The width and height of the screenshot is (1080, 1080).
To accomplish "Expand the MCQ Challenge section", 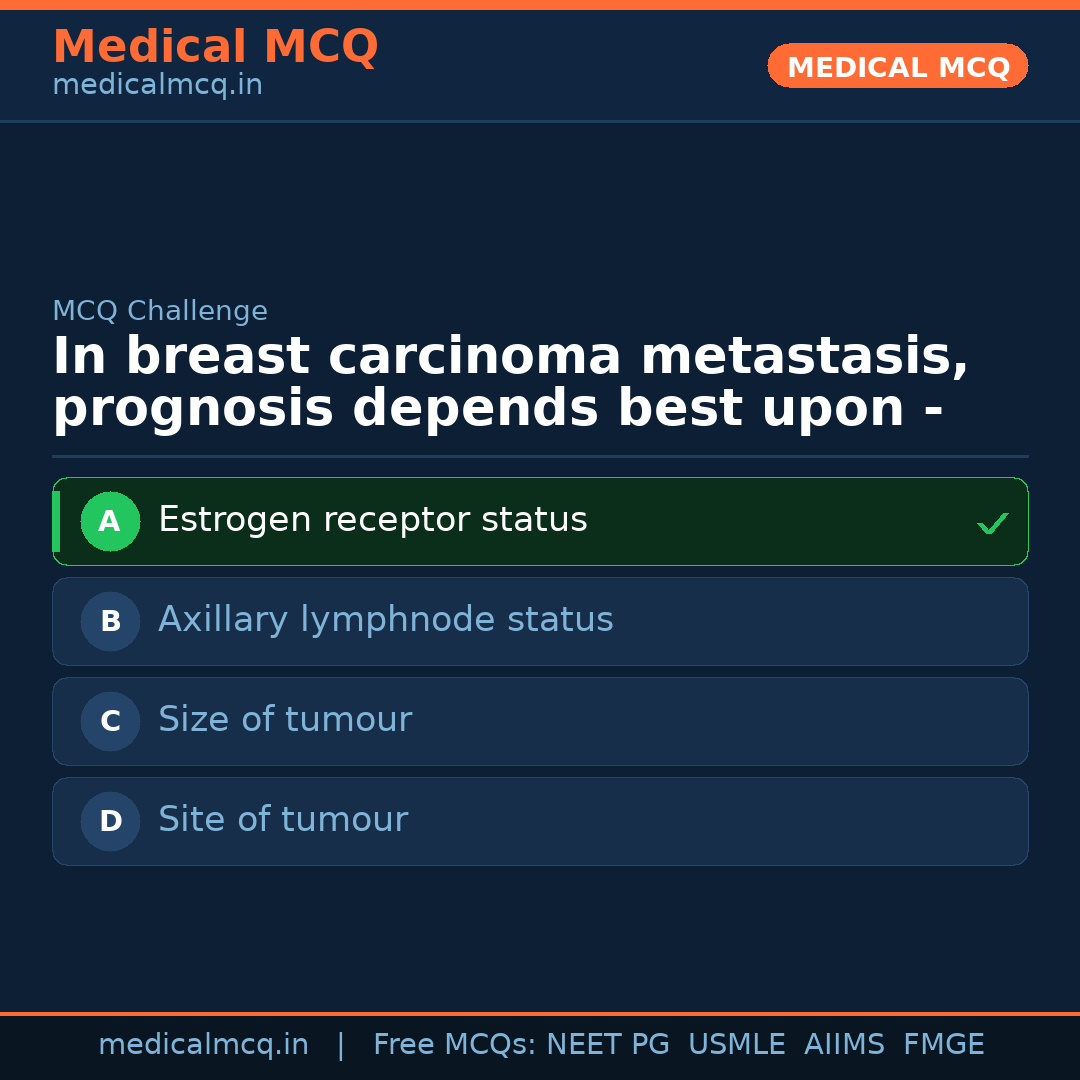I will [x=160, y=311].
